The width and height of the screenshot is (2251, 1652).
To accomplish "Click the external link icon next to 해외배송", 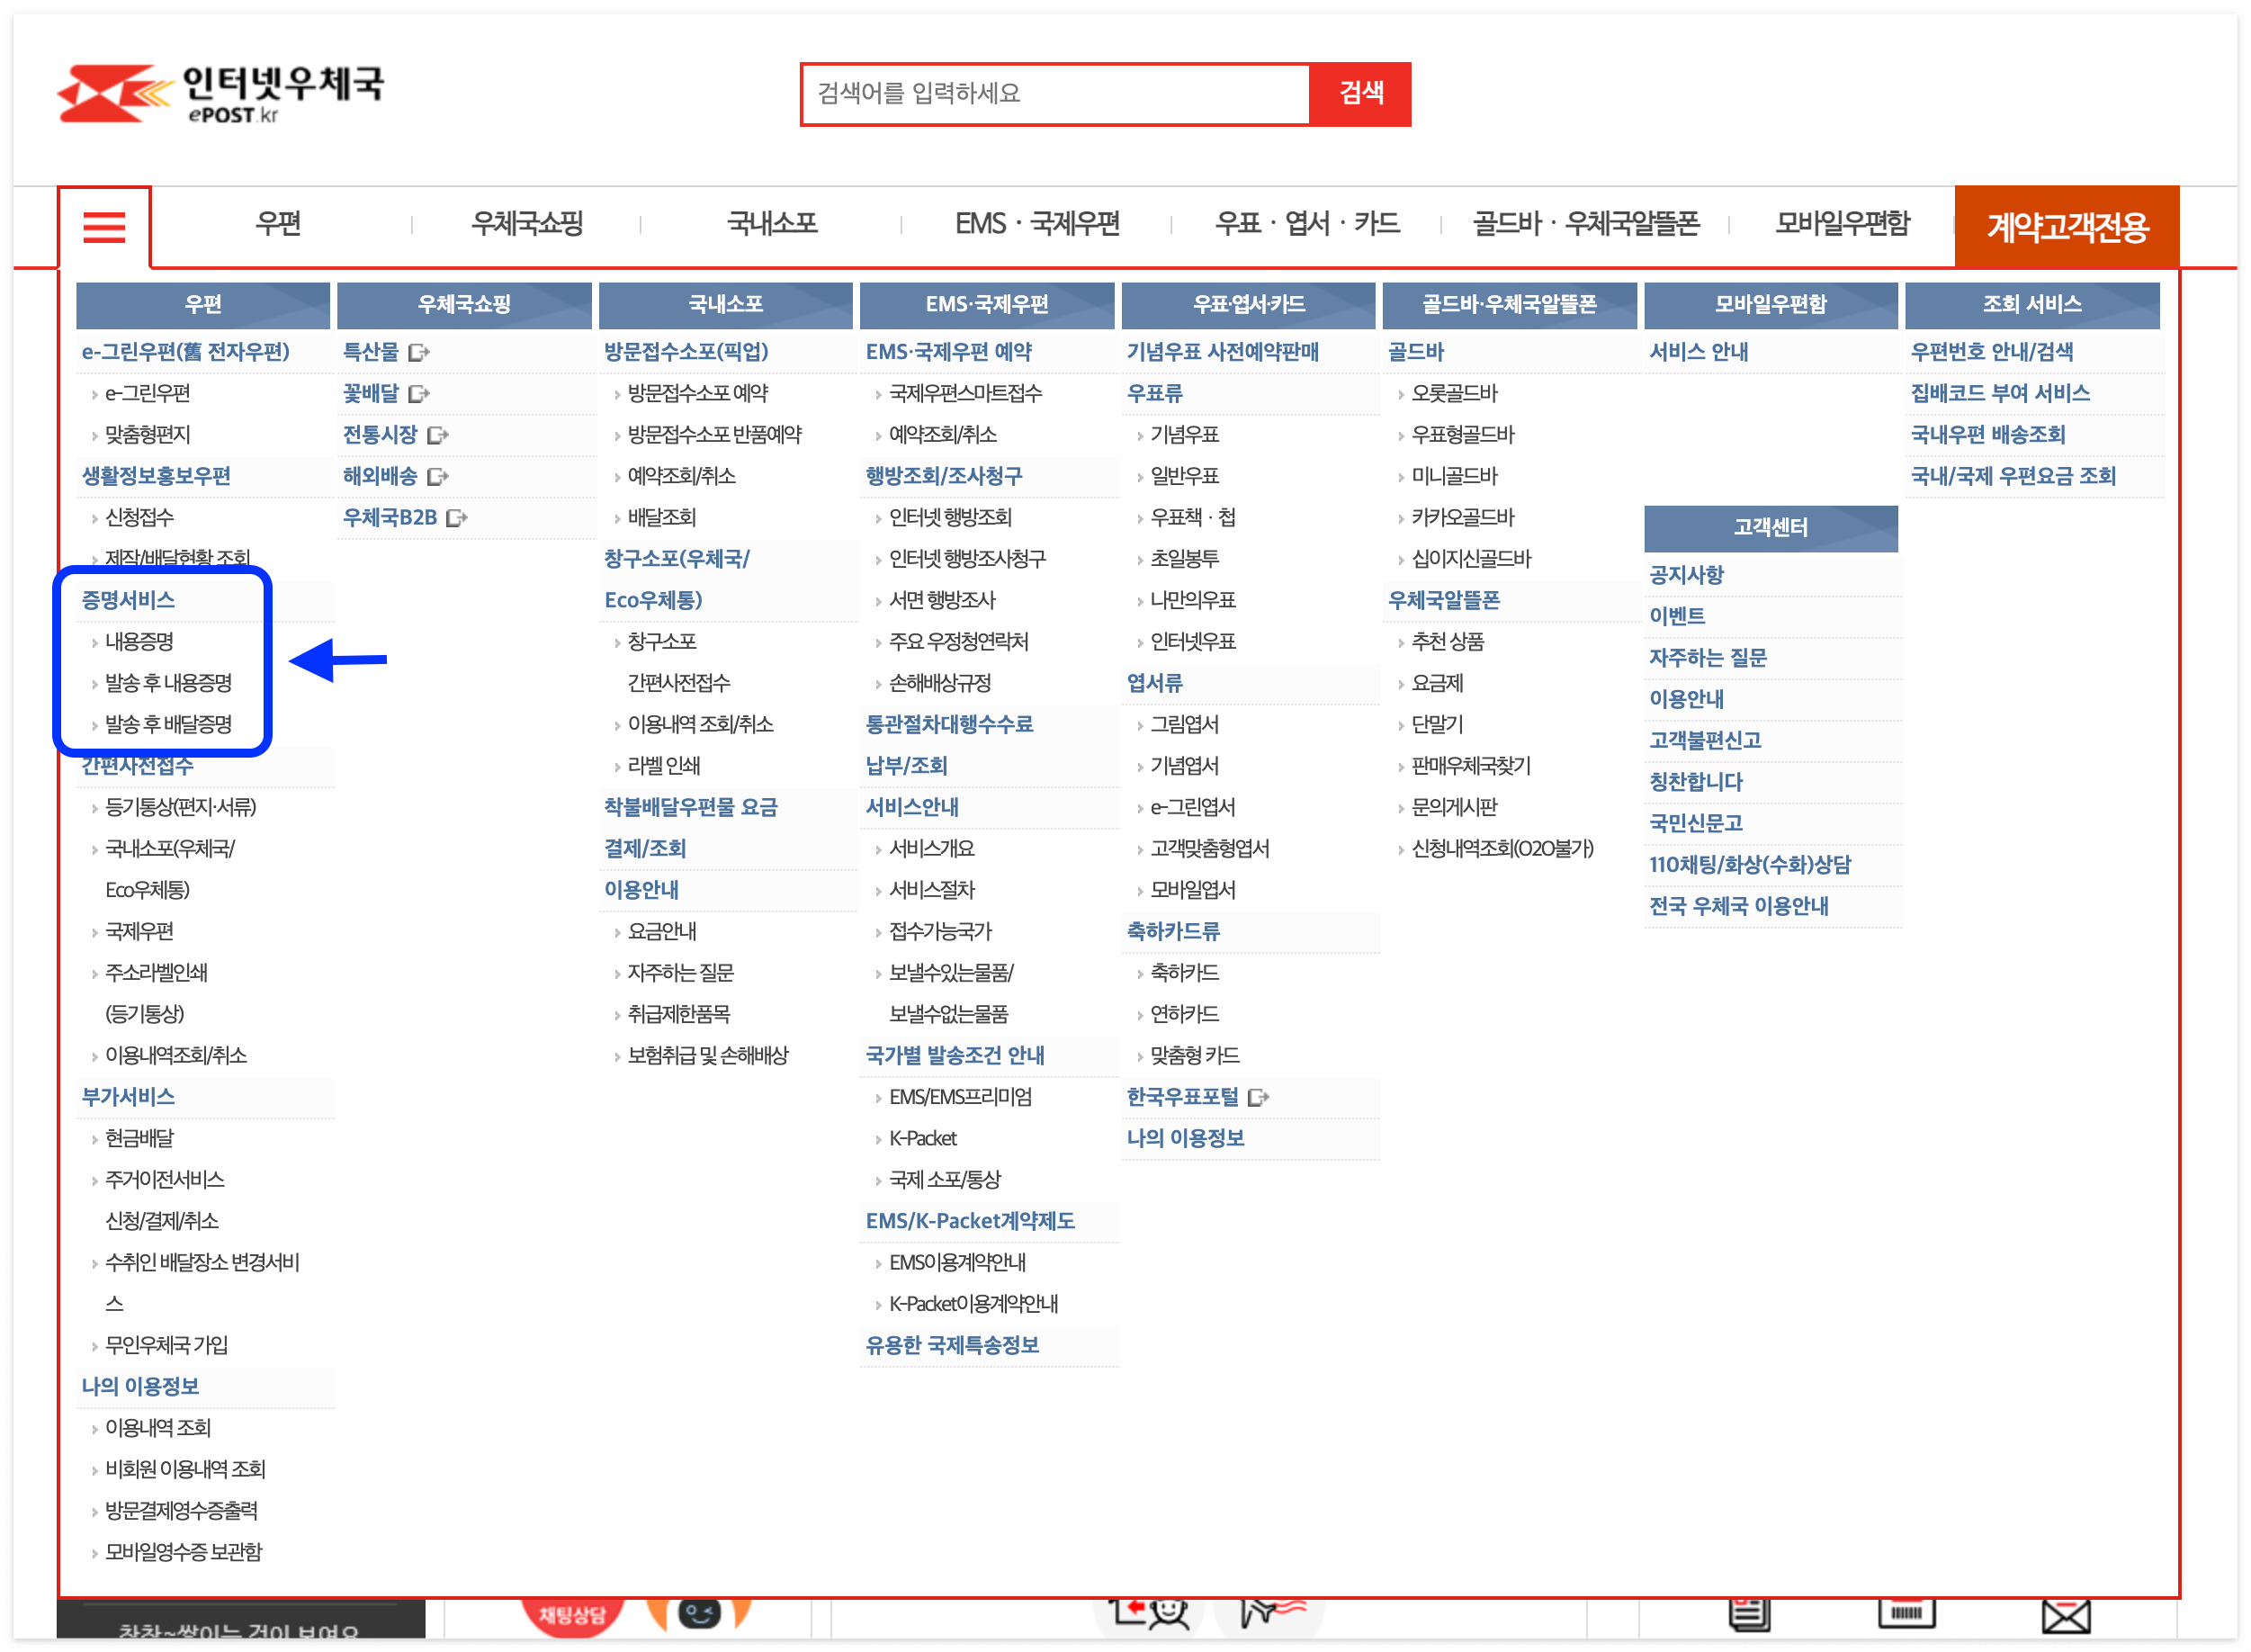I will coord(437,477).
